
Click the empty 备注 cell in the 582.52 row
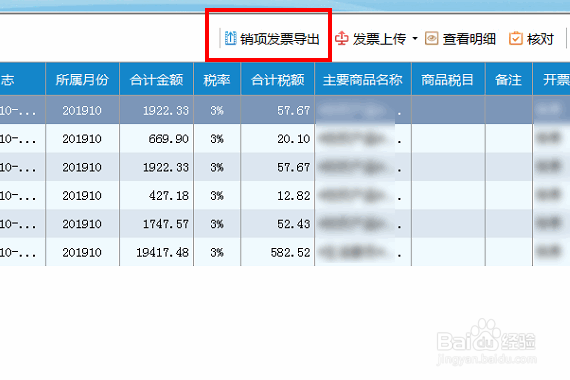pos(509,252)
